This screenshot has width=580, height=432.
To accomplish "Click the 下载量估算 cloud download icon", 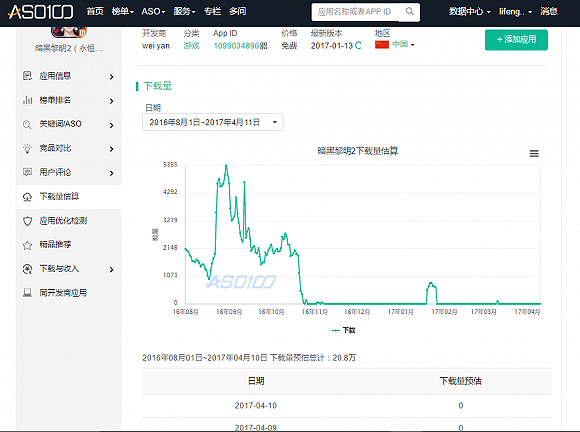I will 27,197.
